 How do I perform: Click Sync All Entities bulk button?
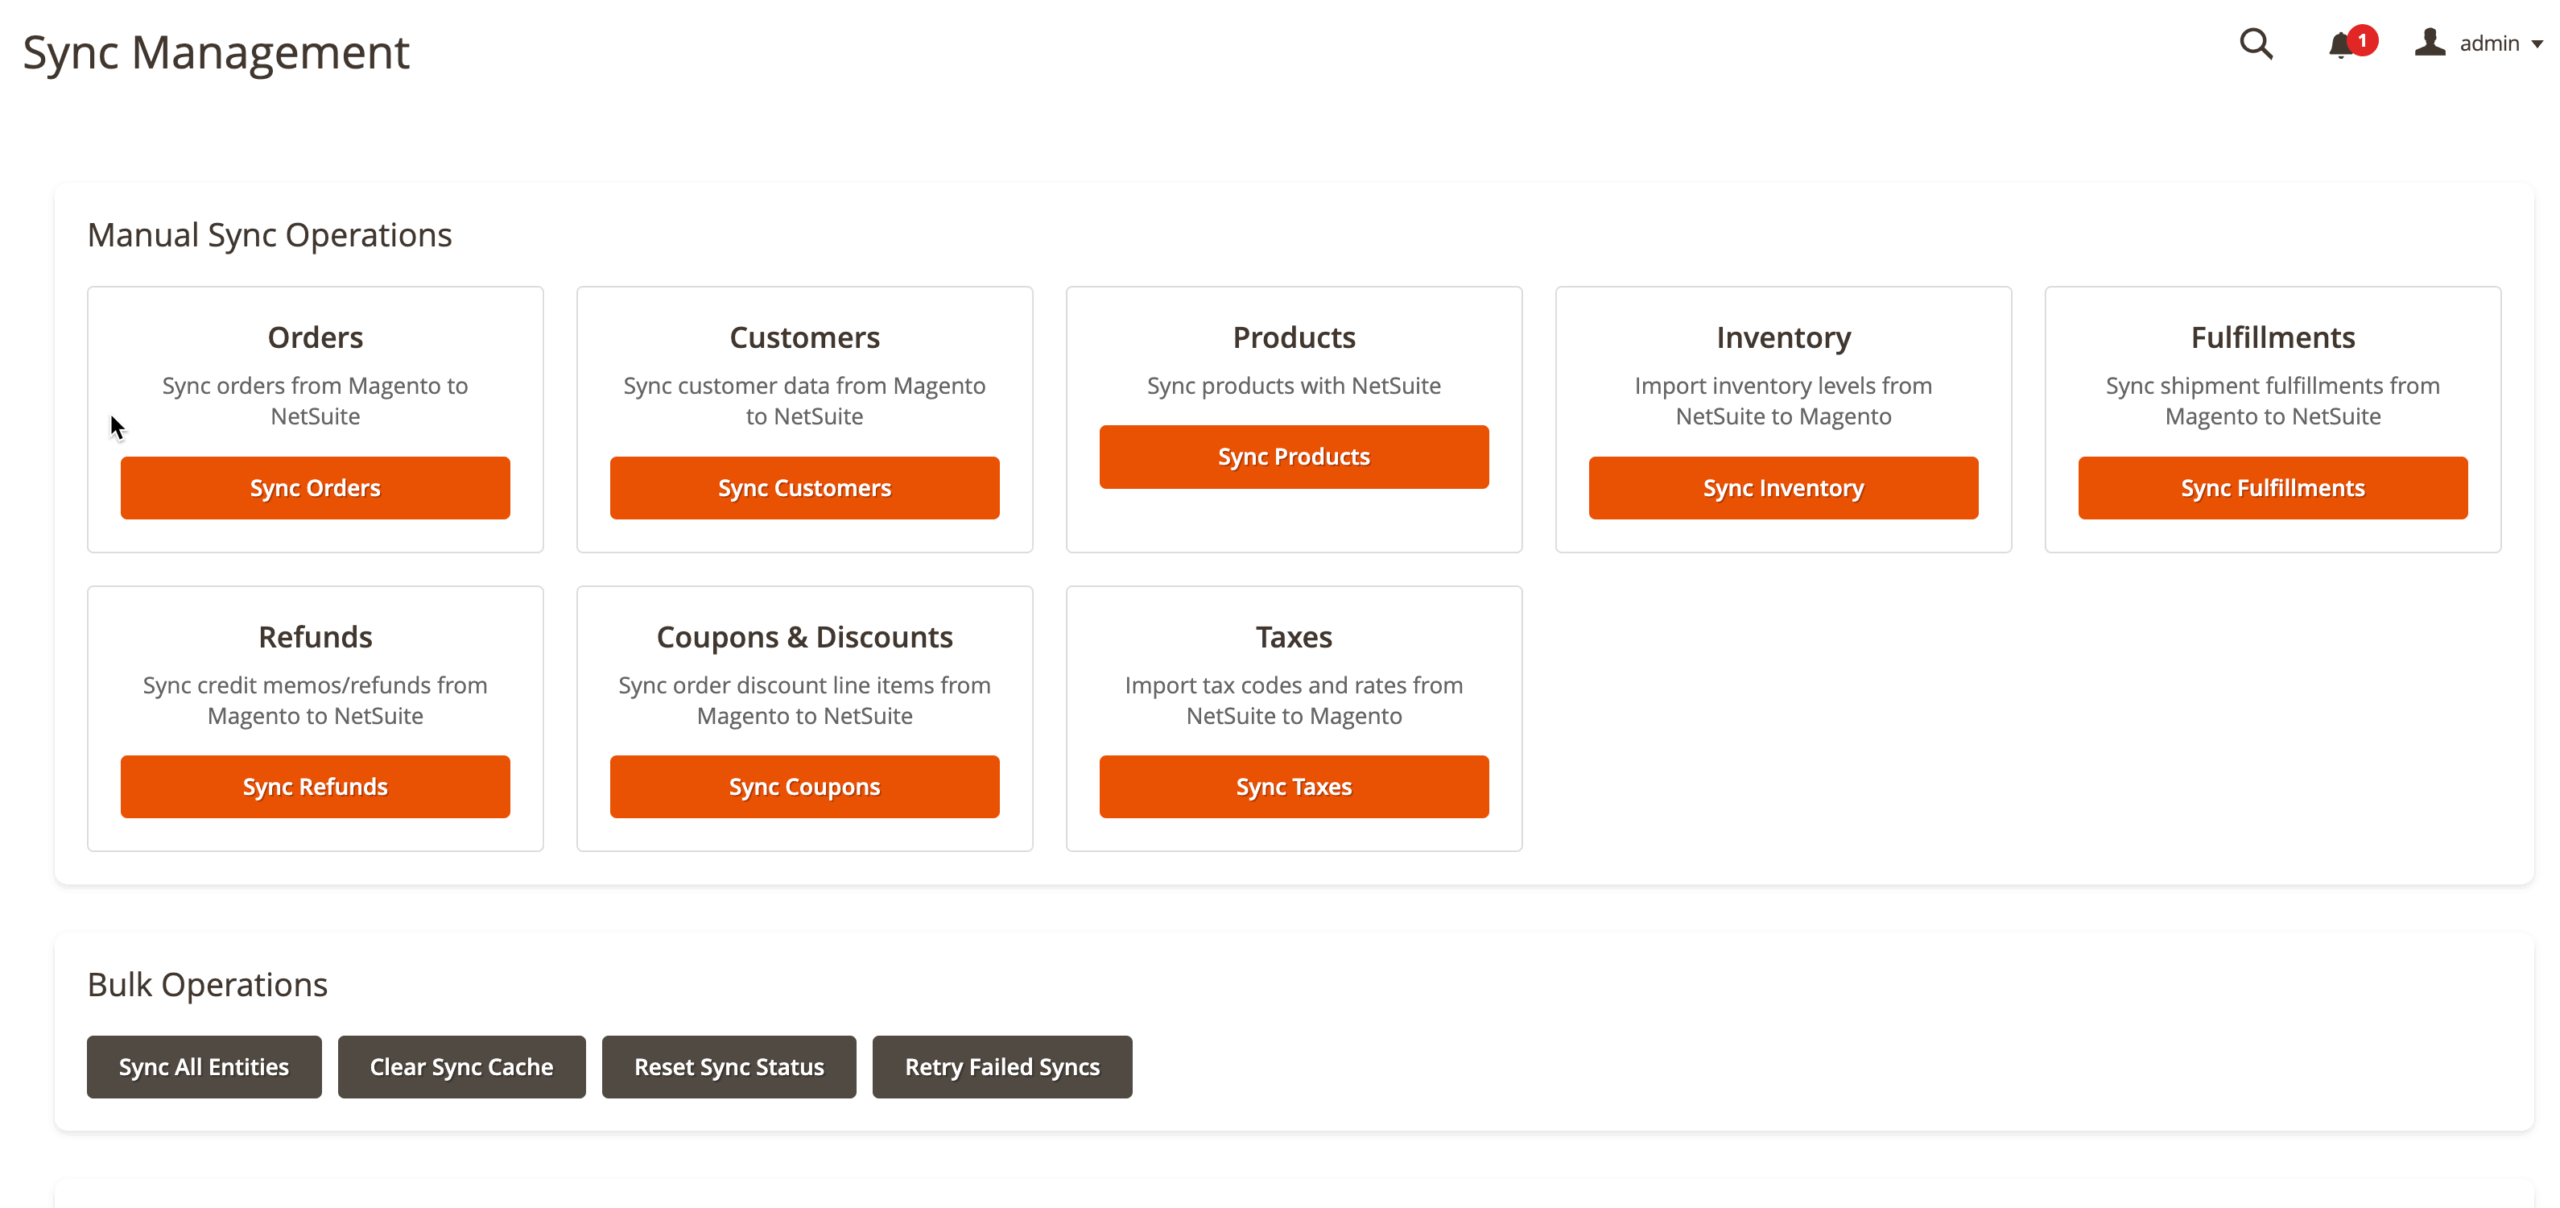[x=204, y=1067]
